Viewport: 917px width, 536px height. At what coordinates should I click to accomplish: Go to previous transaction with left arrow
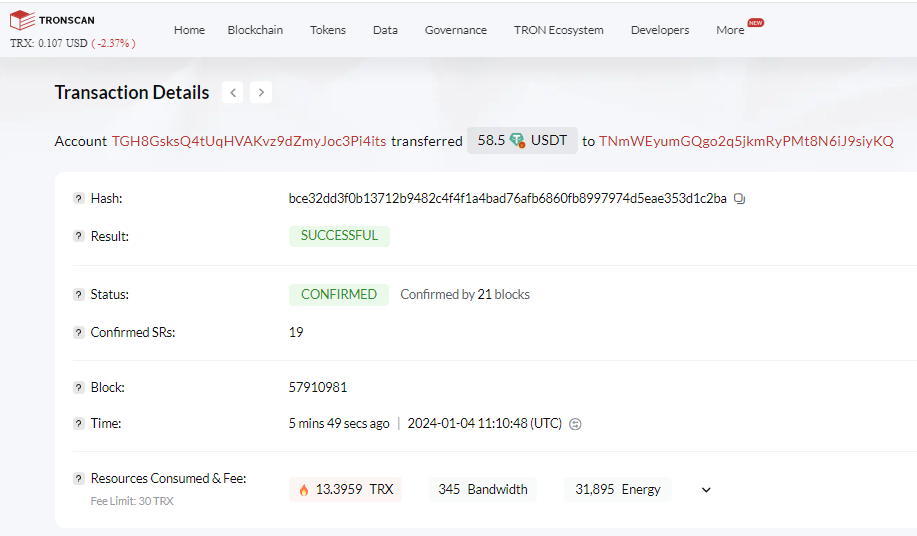(x=233, y=92)
